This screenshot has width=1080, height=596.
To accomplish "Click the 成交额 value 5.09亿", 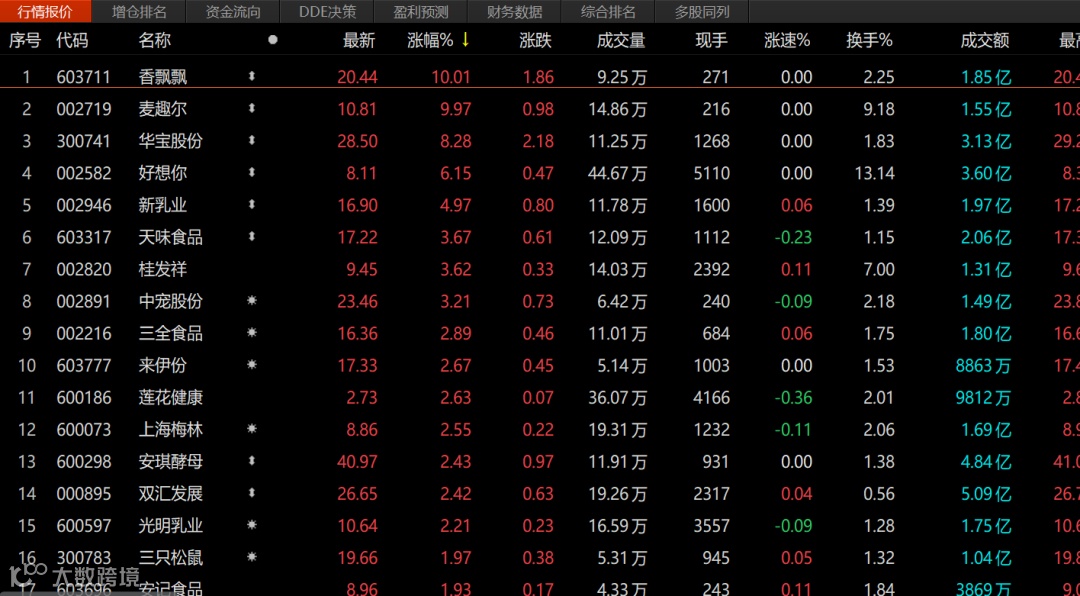I will pos(986,494).
